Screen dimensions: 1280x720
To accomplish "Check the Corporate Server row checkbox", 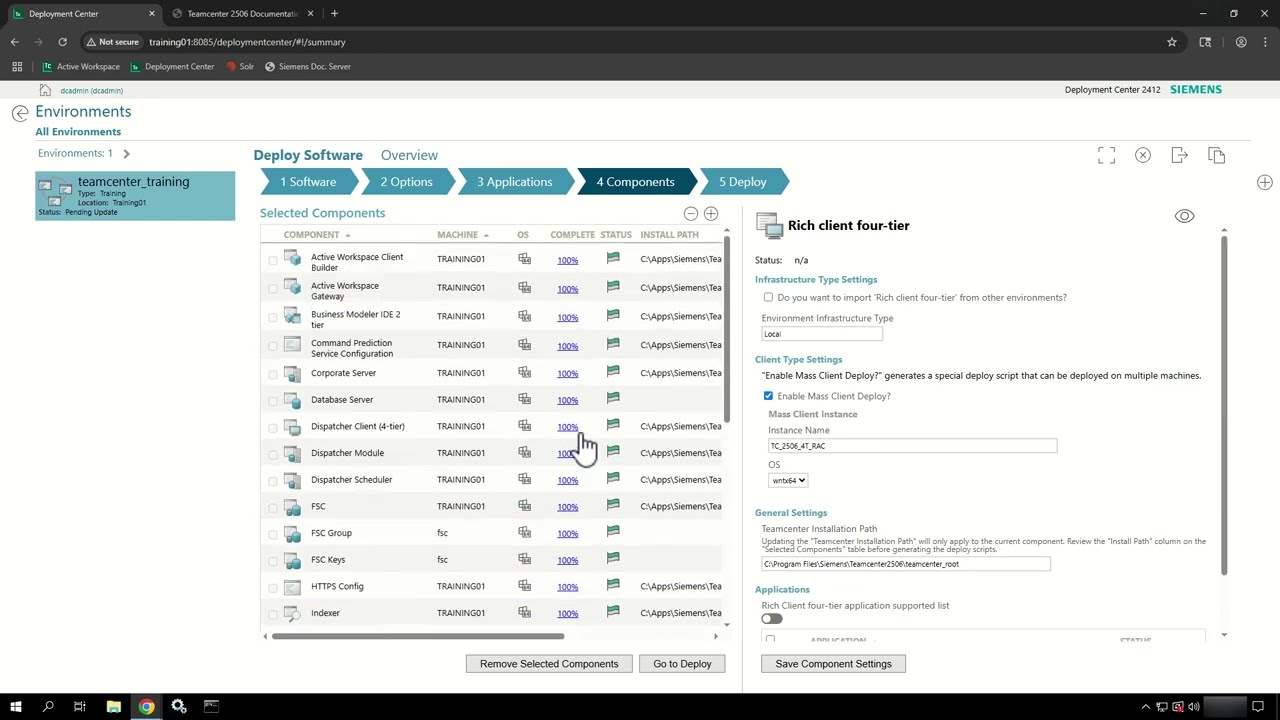I will click(x=273, y=374).
